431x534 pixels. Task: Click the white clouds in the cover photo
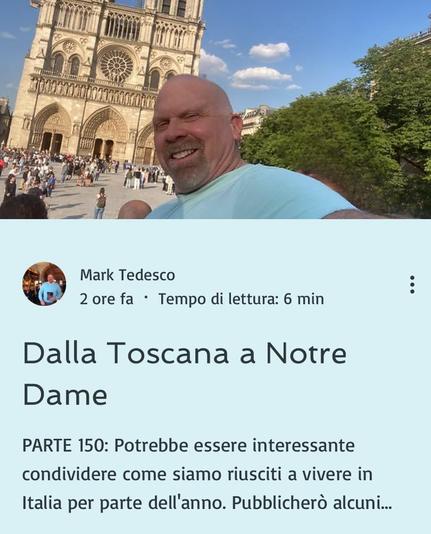point(260,65)
